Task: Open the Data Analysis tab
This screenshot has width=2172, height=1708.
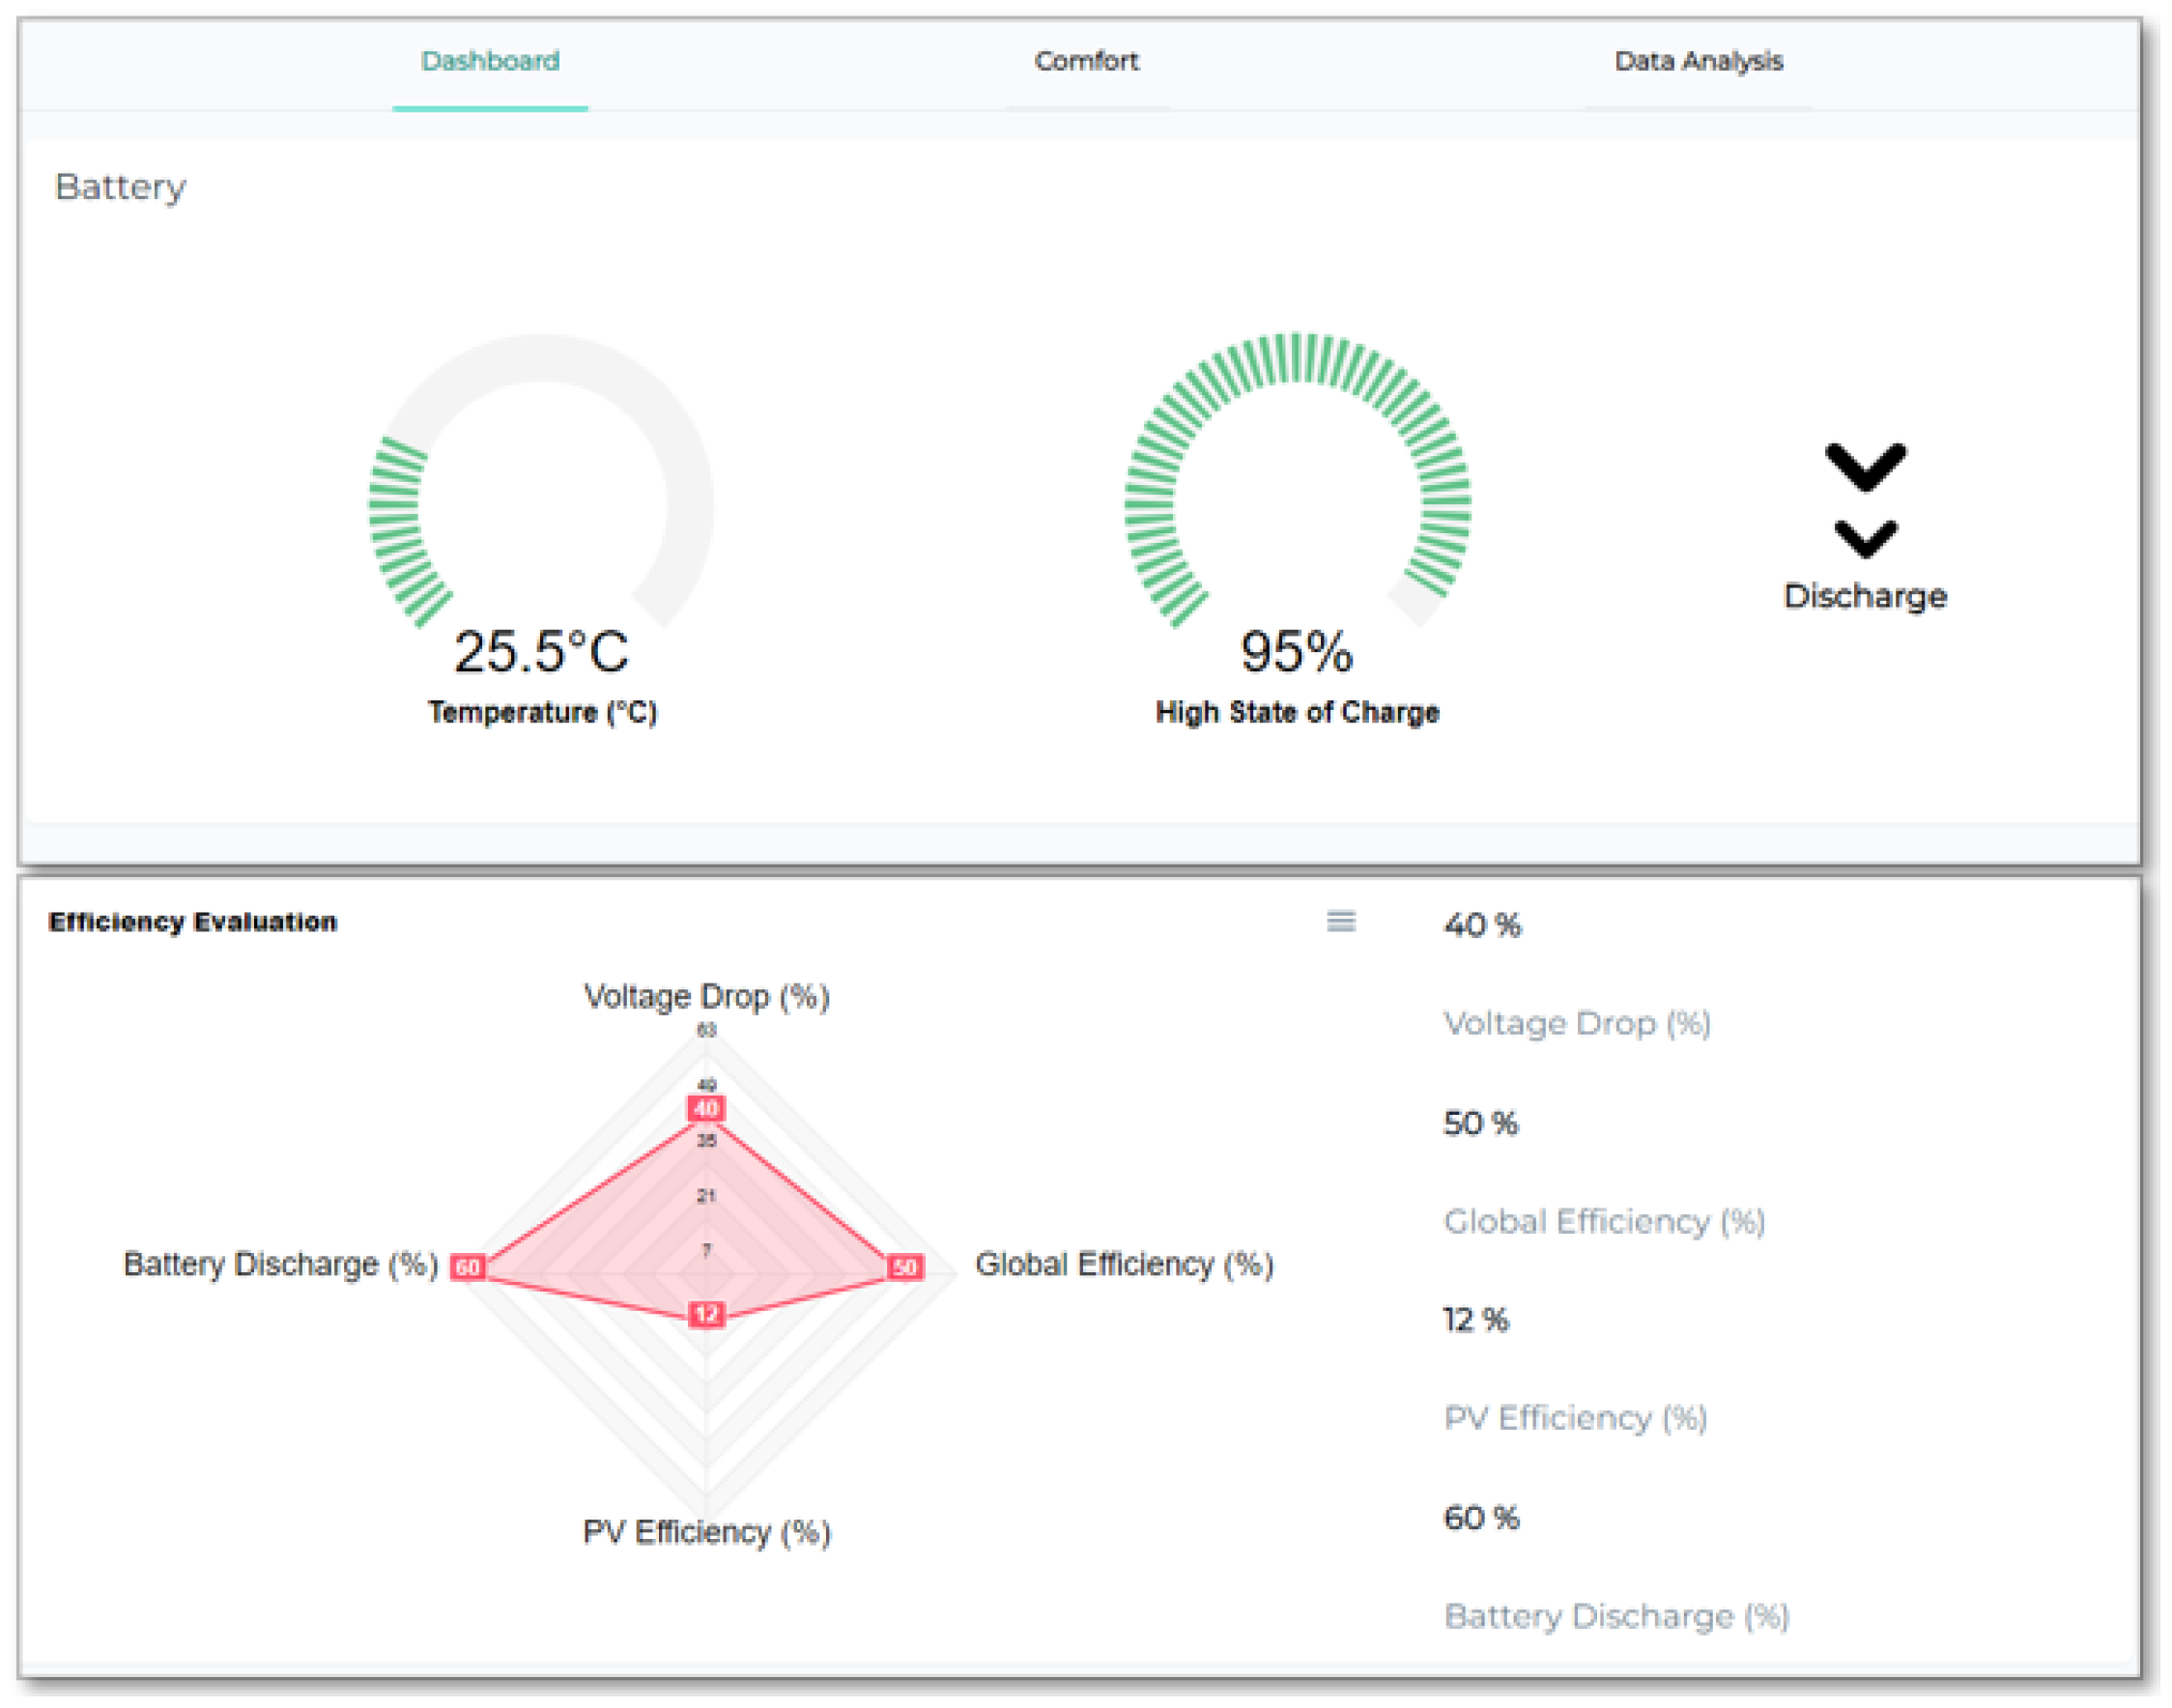Action: [x=1698, y=61]
